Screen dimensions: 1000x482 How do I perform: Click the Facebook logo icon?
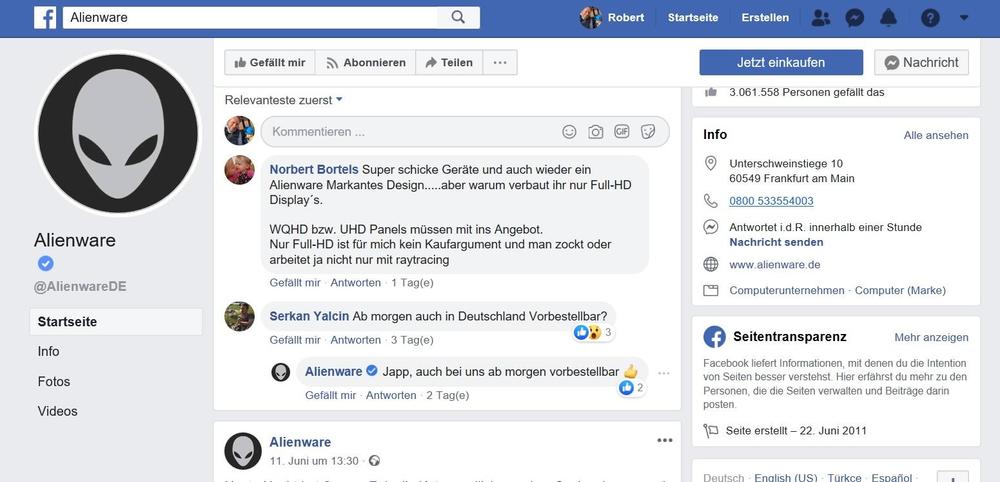[45, 17]
